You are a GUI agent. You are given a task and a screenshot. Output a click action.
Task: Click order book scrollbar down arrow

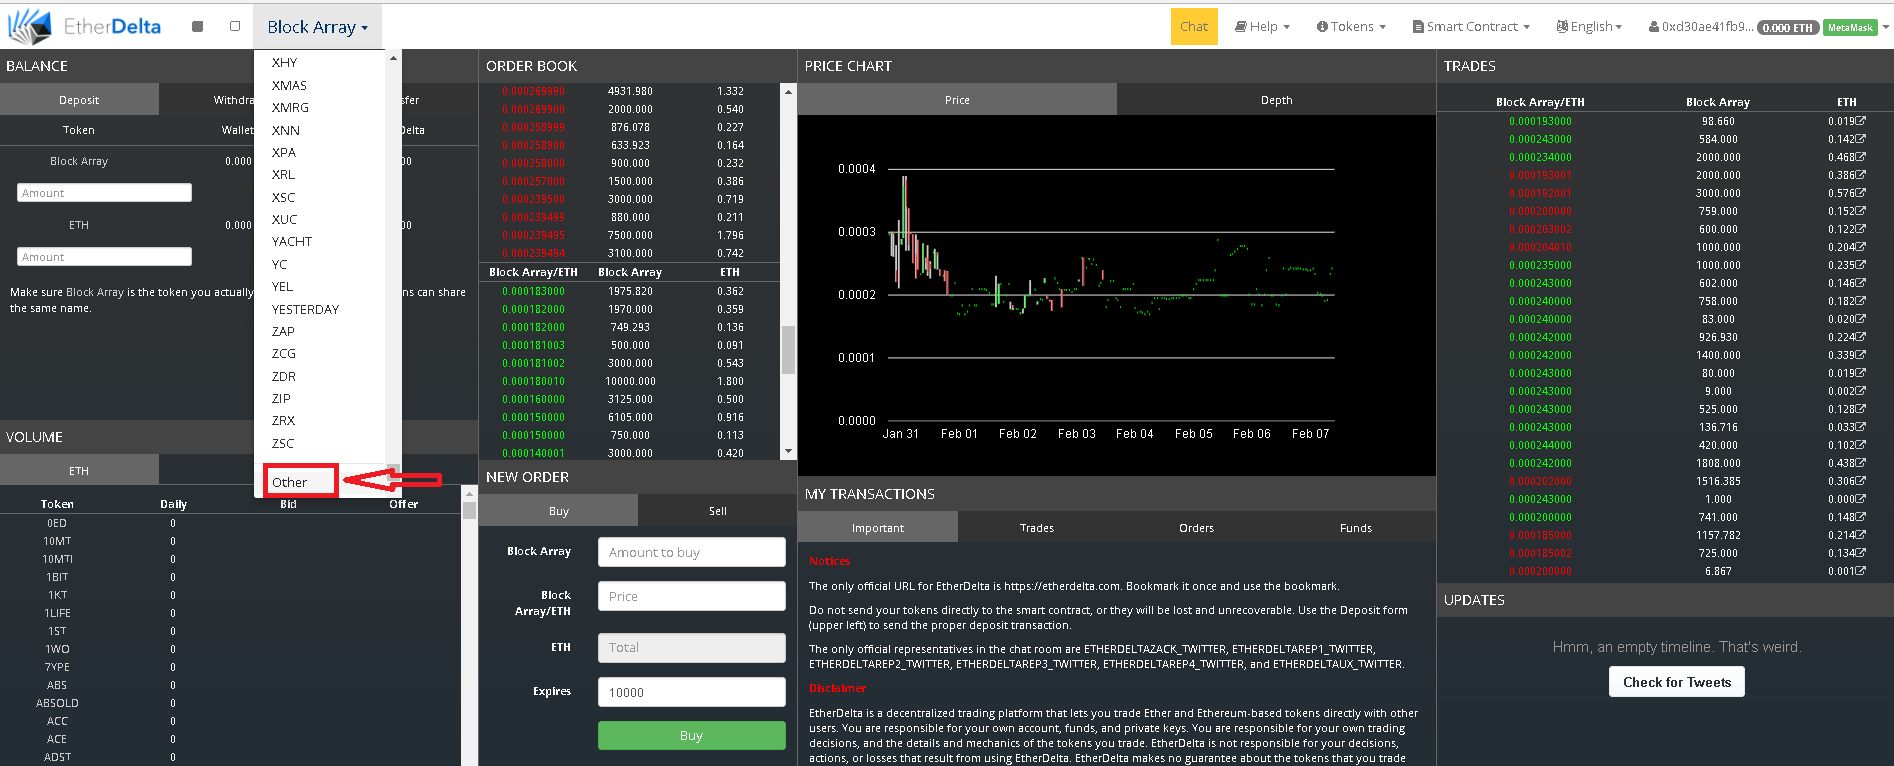(x=788, y=452)
